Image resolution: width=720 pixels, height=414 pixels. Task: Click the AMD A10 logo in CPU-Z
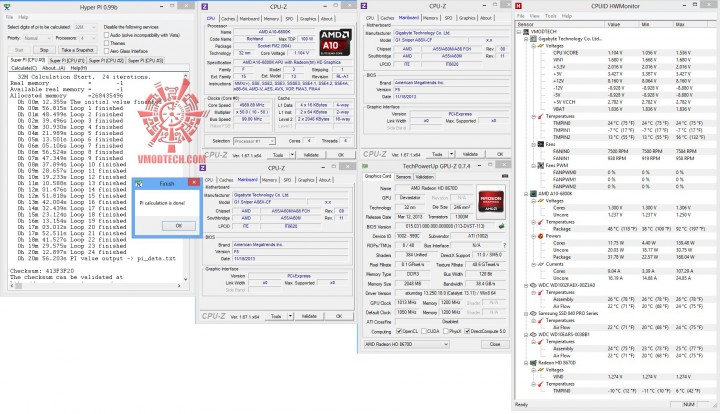[335, 43]
